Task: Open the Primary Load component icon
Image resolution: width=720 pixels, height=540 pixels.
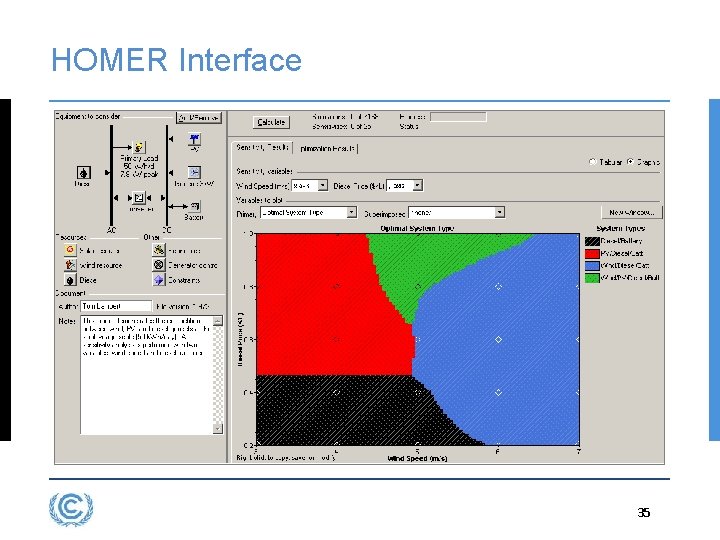Action: tap(139, 147)
